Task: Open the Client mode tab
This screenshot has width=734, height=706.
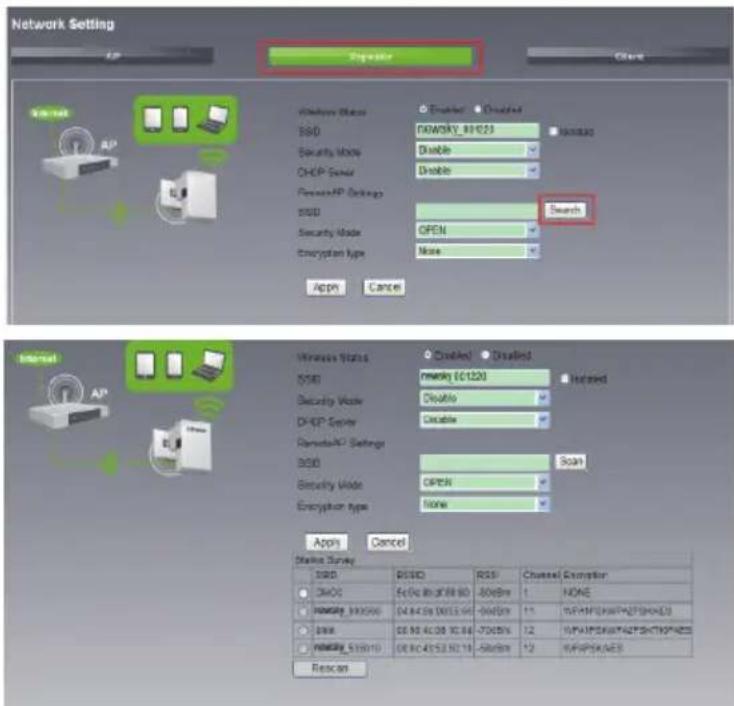Action: (x=628, y=56)
